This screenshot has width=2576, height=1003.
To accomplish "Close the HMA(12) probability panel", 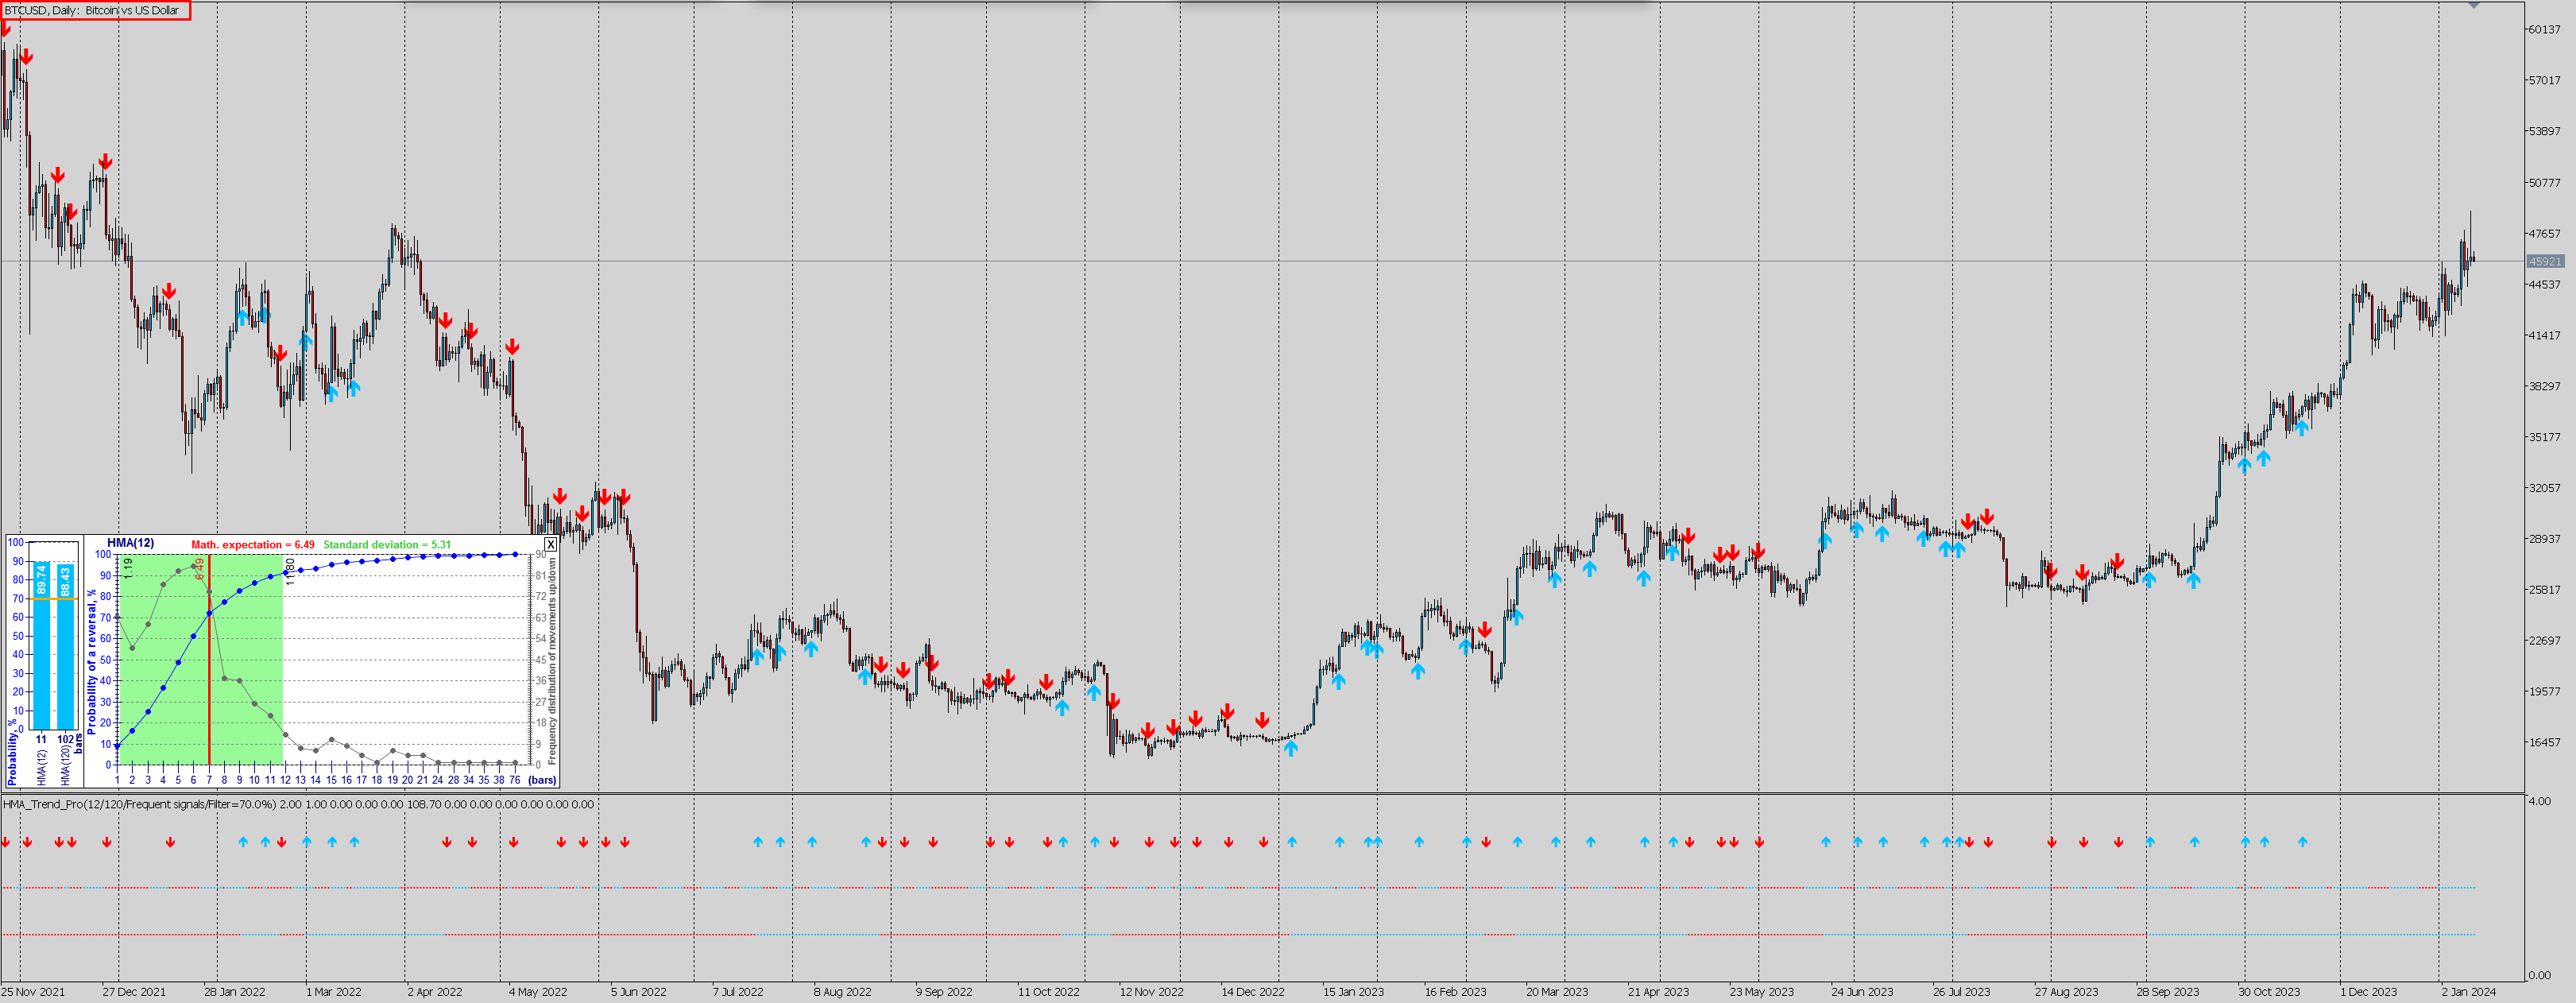I will pos(550,545).
